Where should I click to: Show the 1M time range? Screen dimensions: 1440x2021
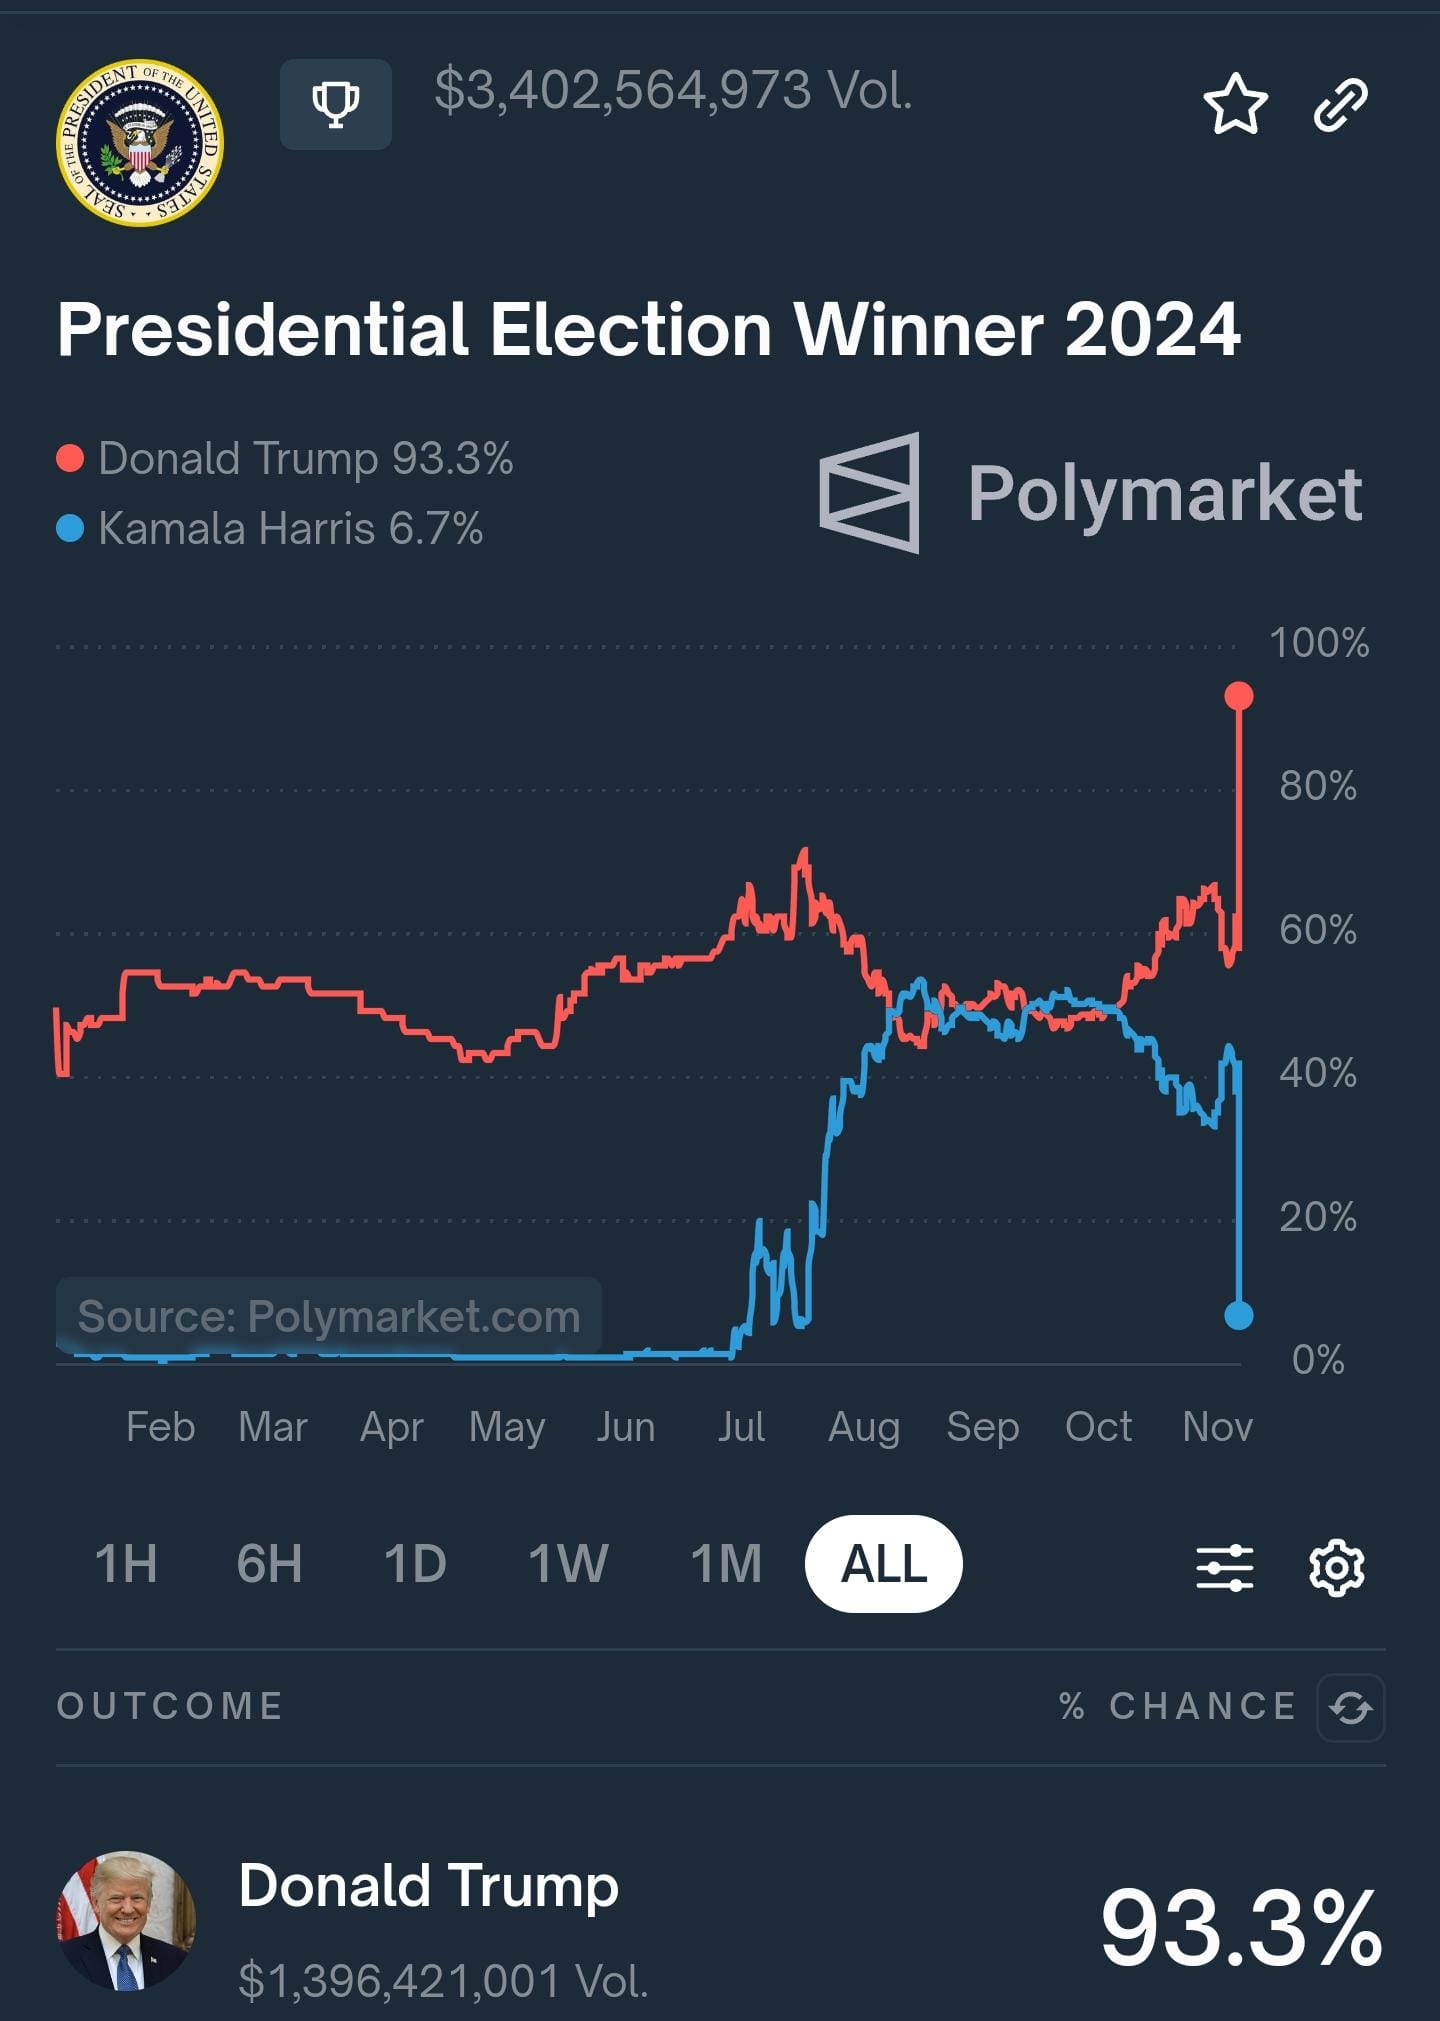pos(726,1564)
